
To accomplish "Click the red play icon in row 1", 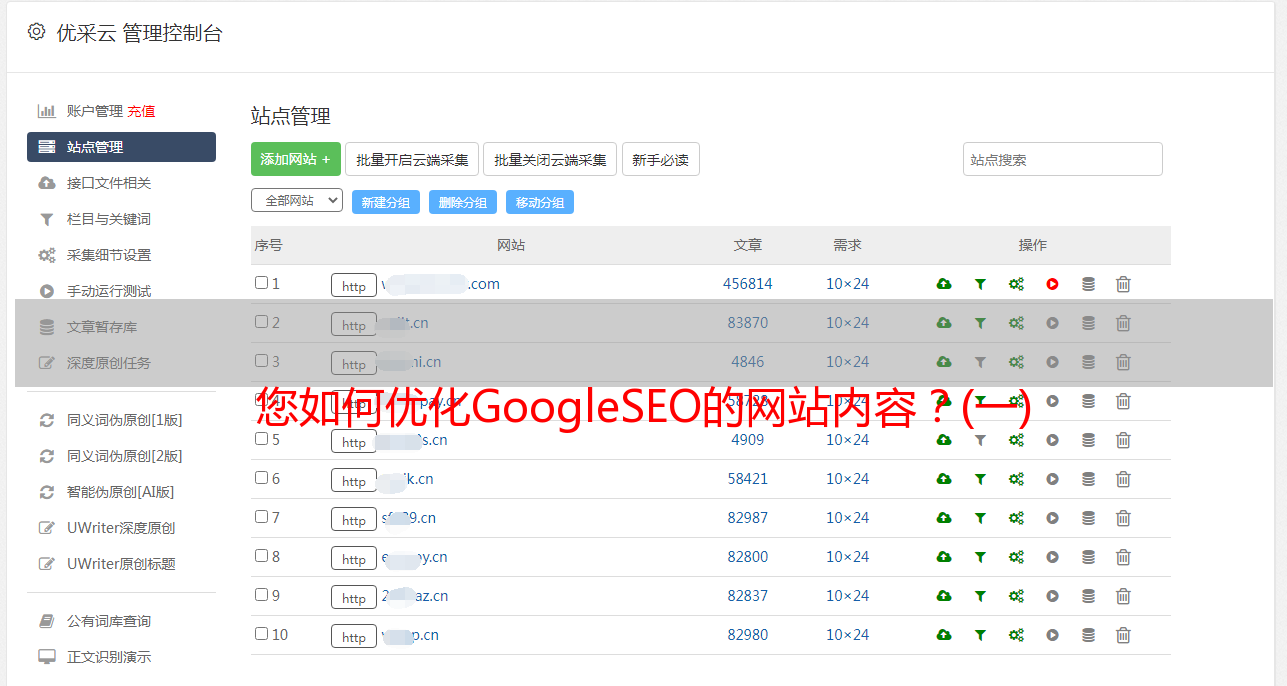I will (x=1052, y=284).
